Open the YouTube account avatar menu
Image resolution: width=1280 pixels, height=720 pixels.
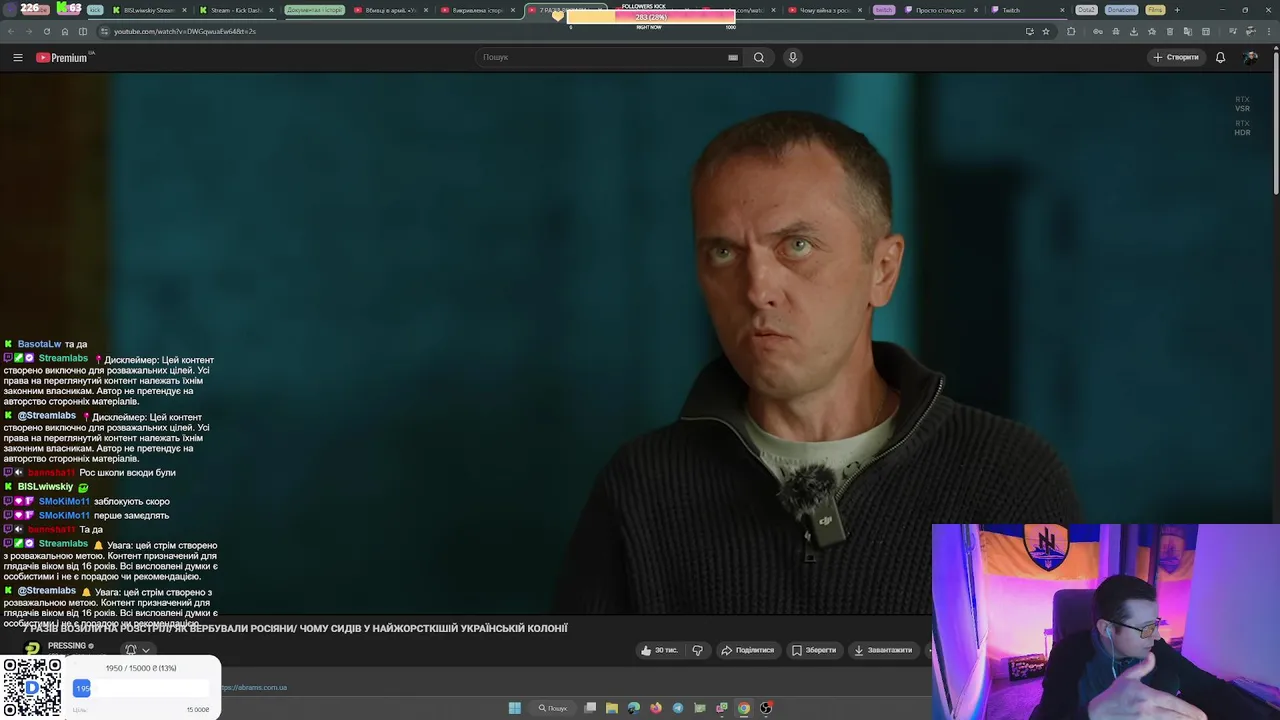(1250, 57)
